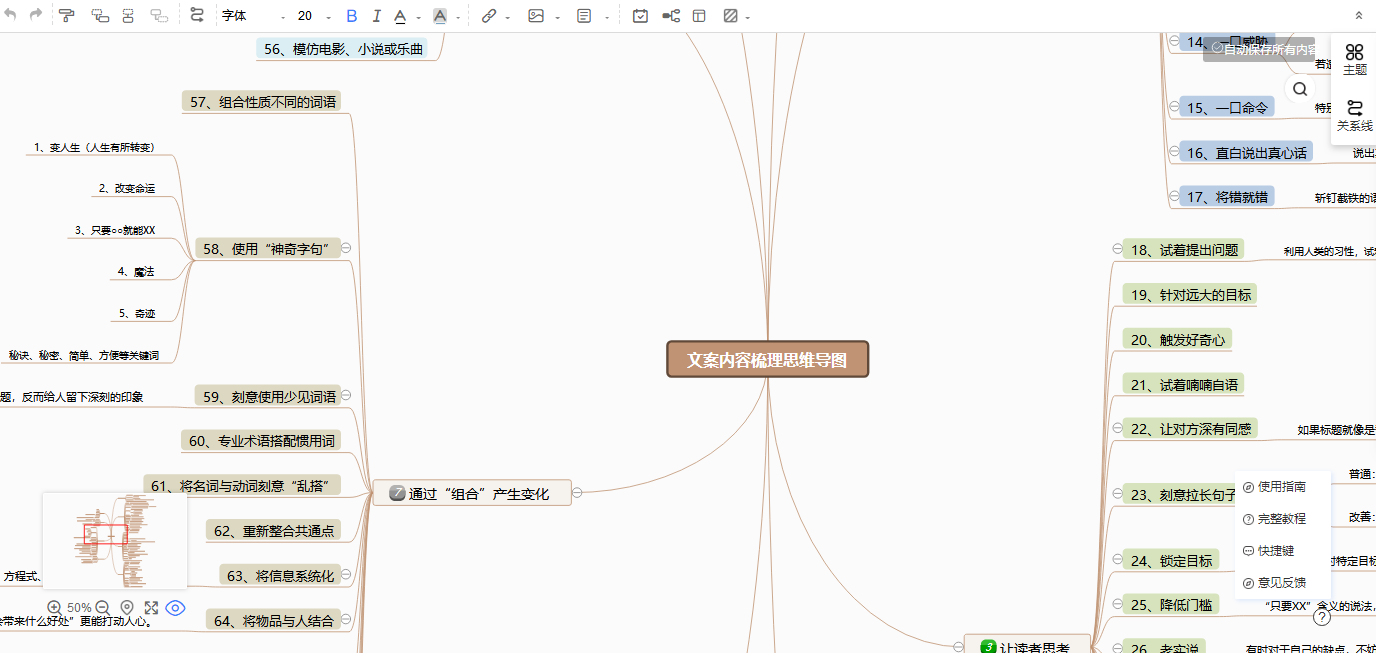Open the font color picker
This screenshot has width=1376, height=653.
400,16
